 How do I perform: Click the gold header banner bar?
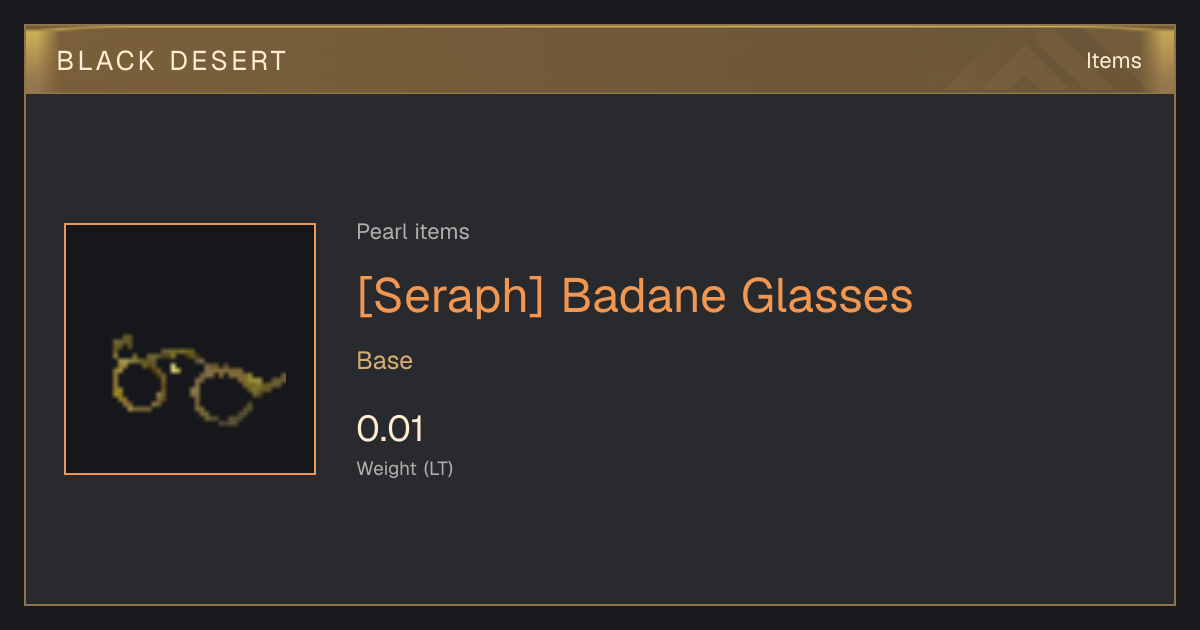point(600,60)
